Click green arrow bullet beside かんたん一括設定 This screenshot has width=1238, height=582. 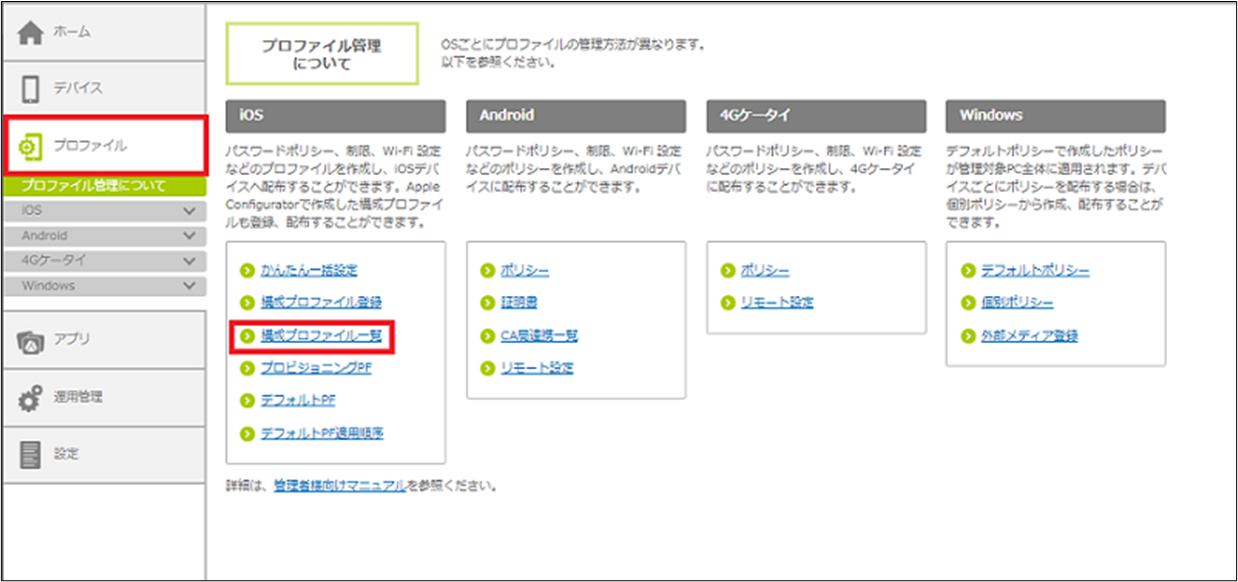pos(247,271)
